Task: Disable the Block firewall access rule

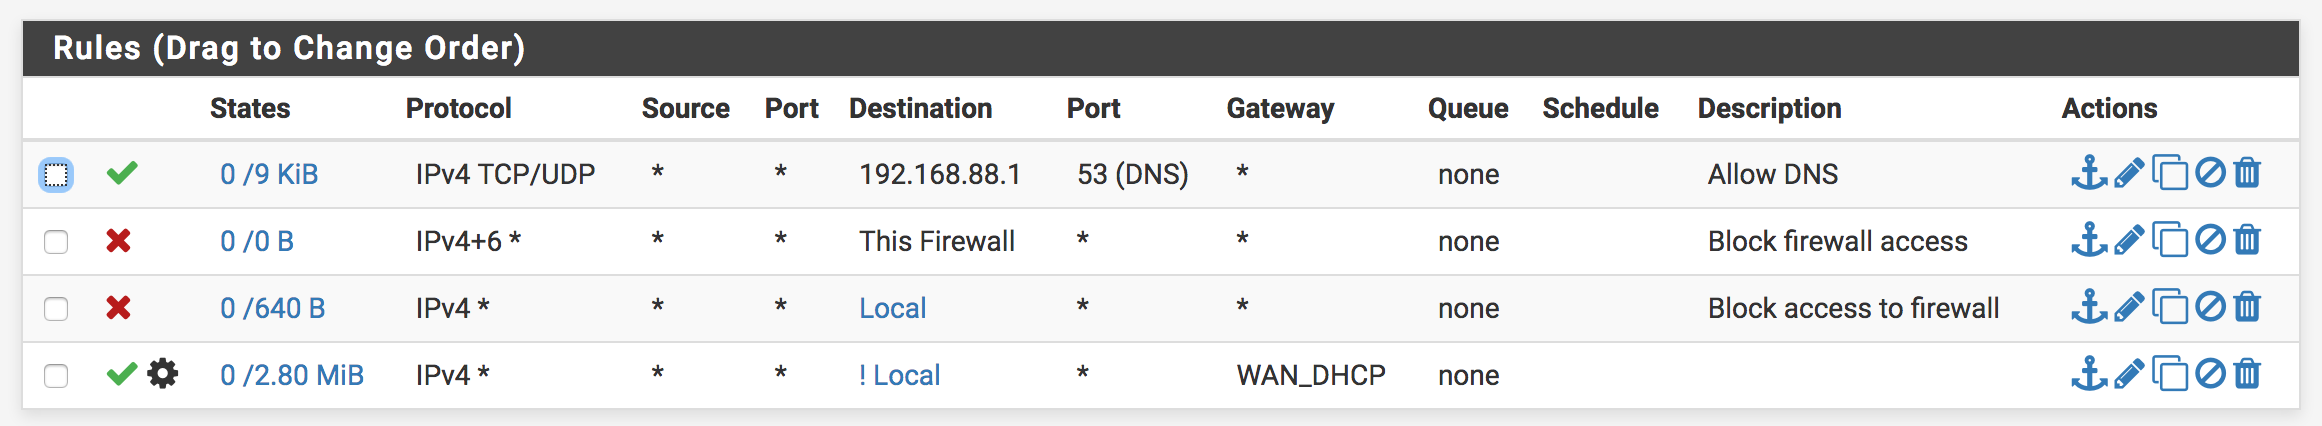Action: click(x=2210, y=240)
